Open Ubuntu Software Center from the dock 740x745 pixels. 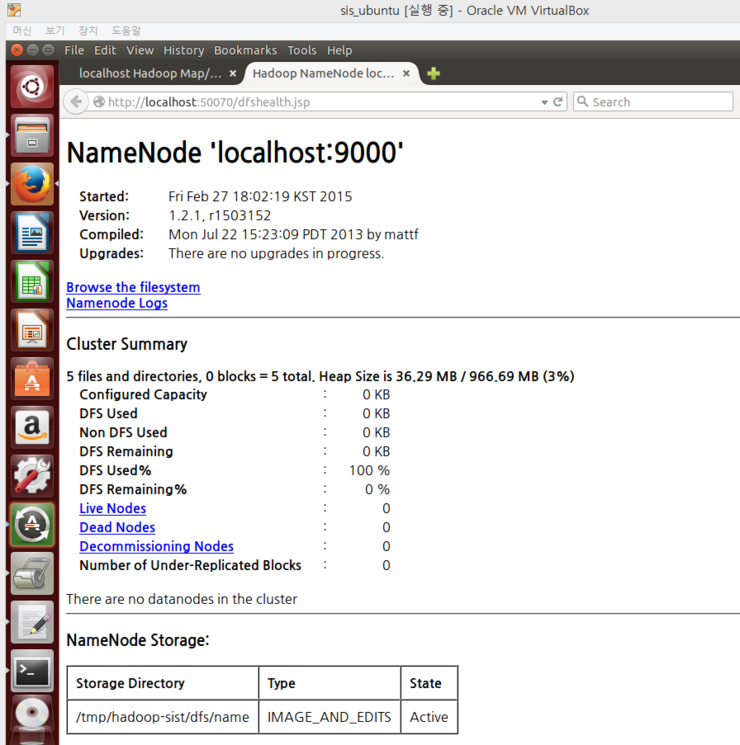click(x=32, y=380)
